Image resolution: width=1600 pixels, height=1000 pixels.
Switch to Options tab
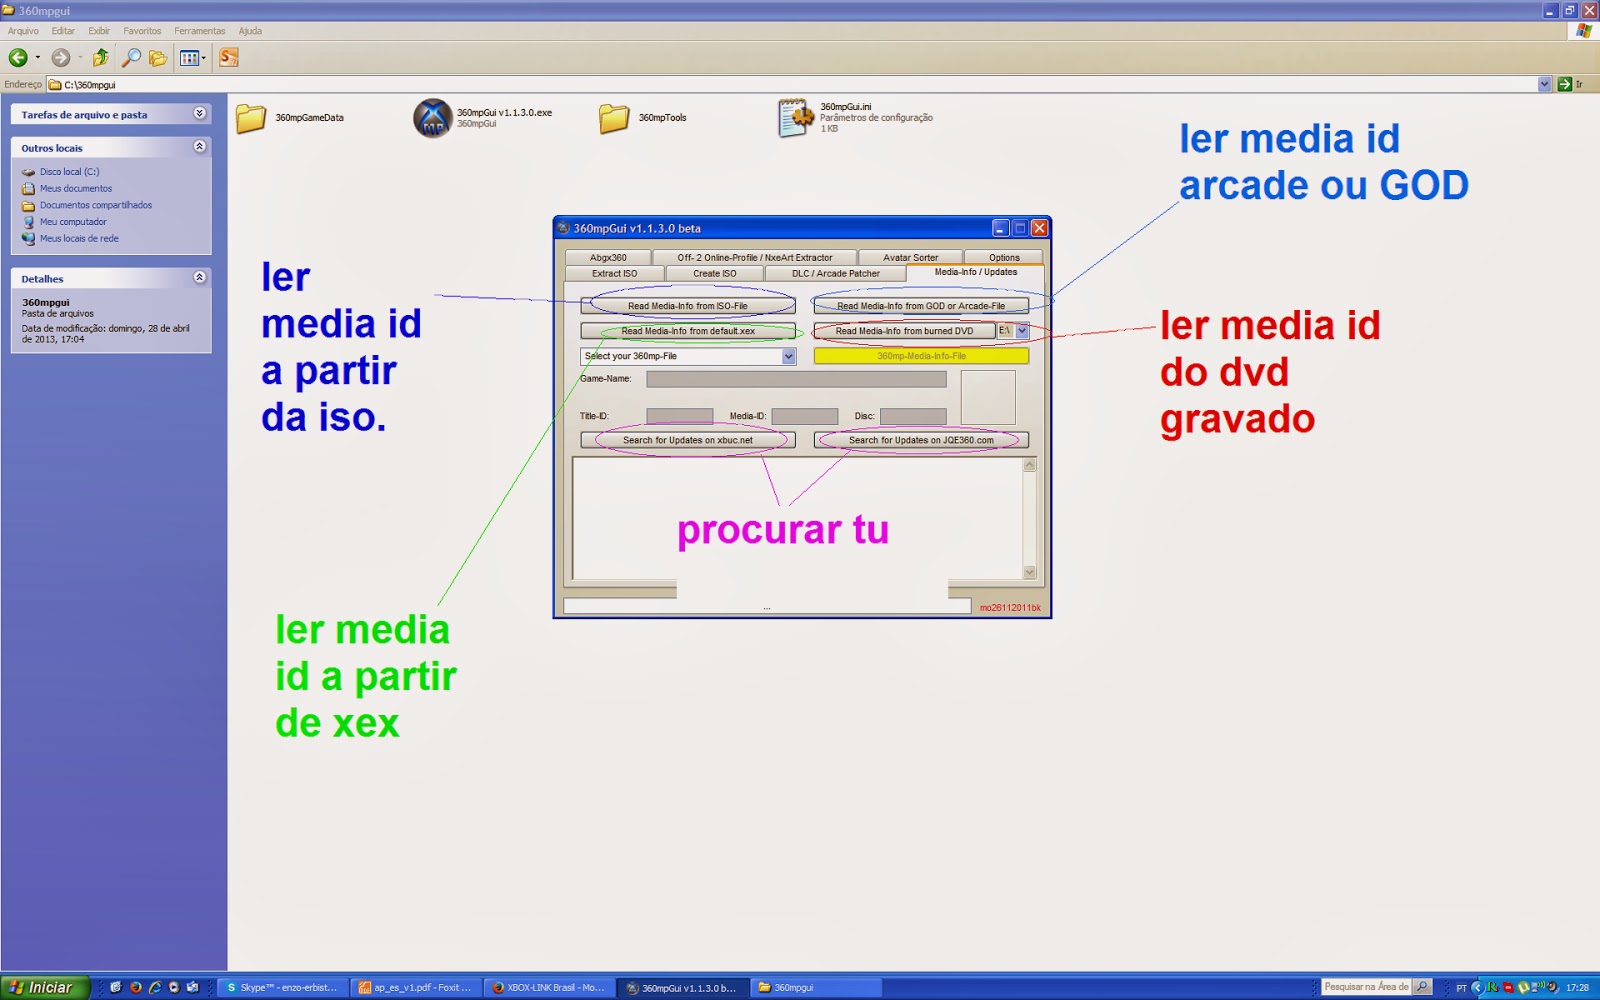[1004, 258]
